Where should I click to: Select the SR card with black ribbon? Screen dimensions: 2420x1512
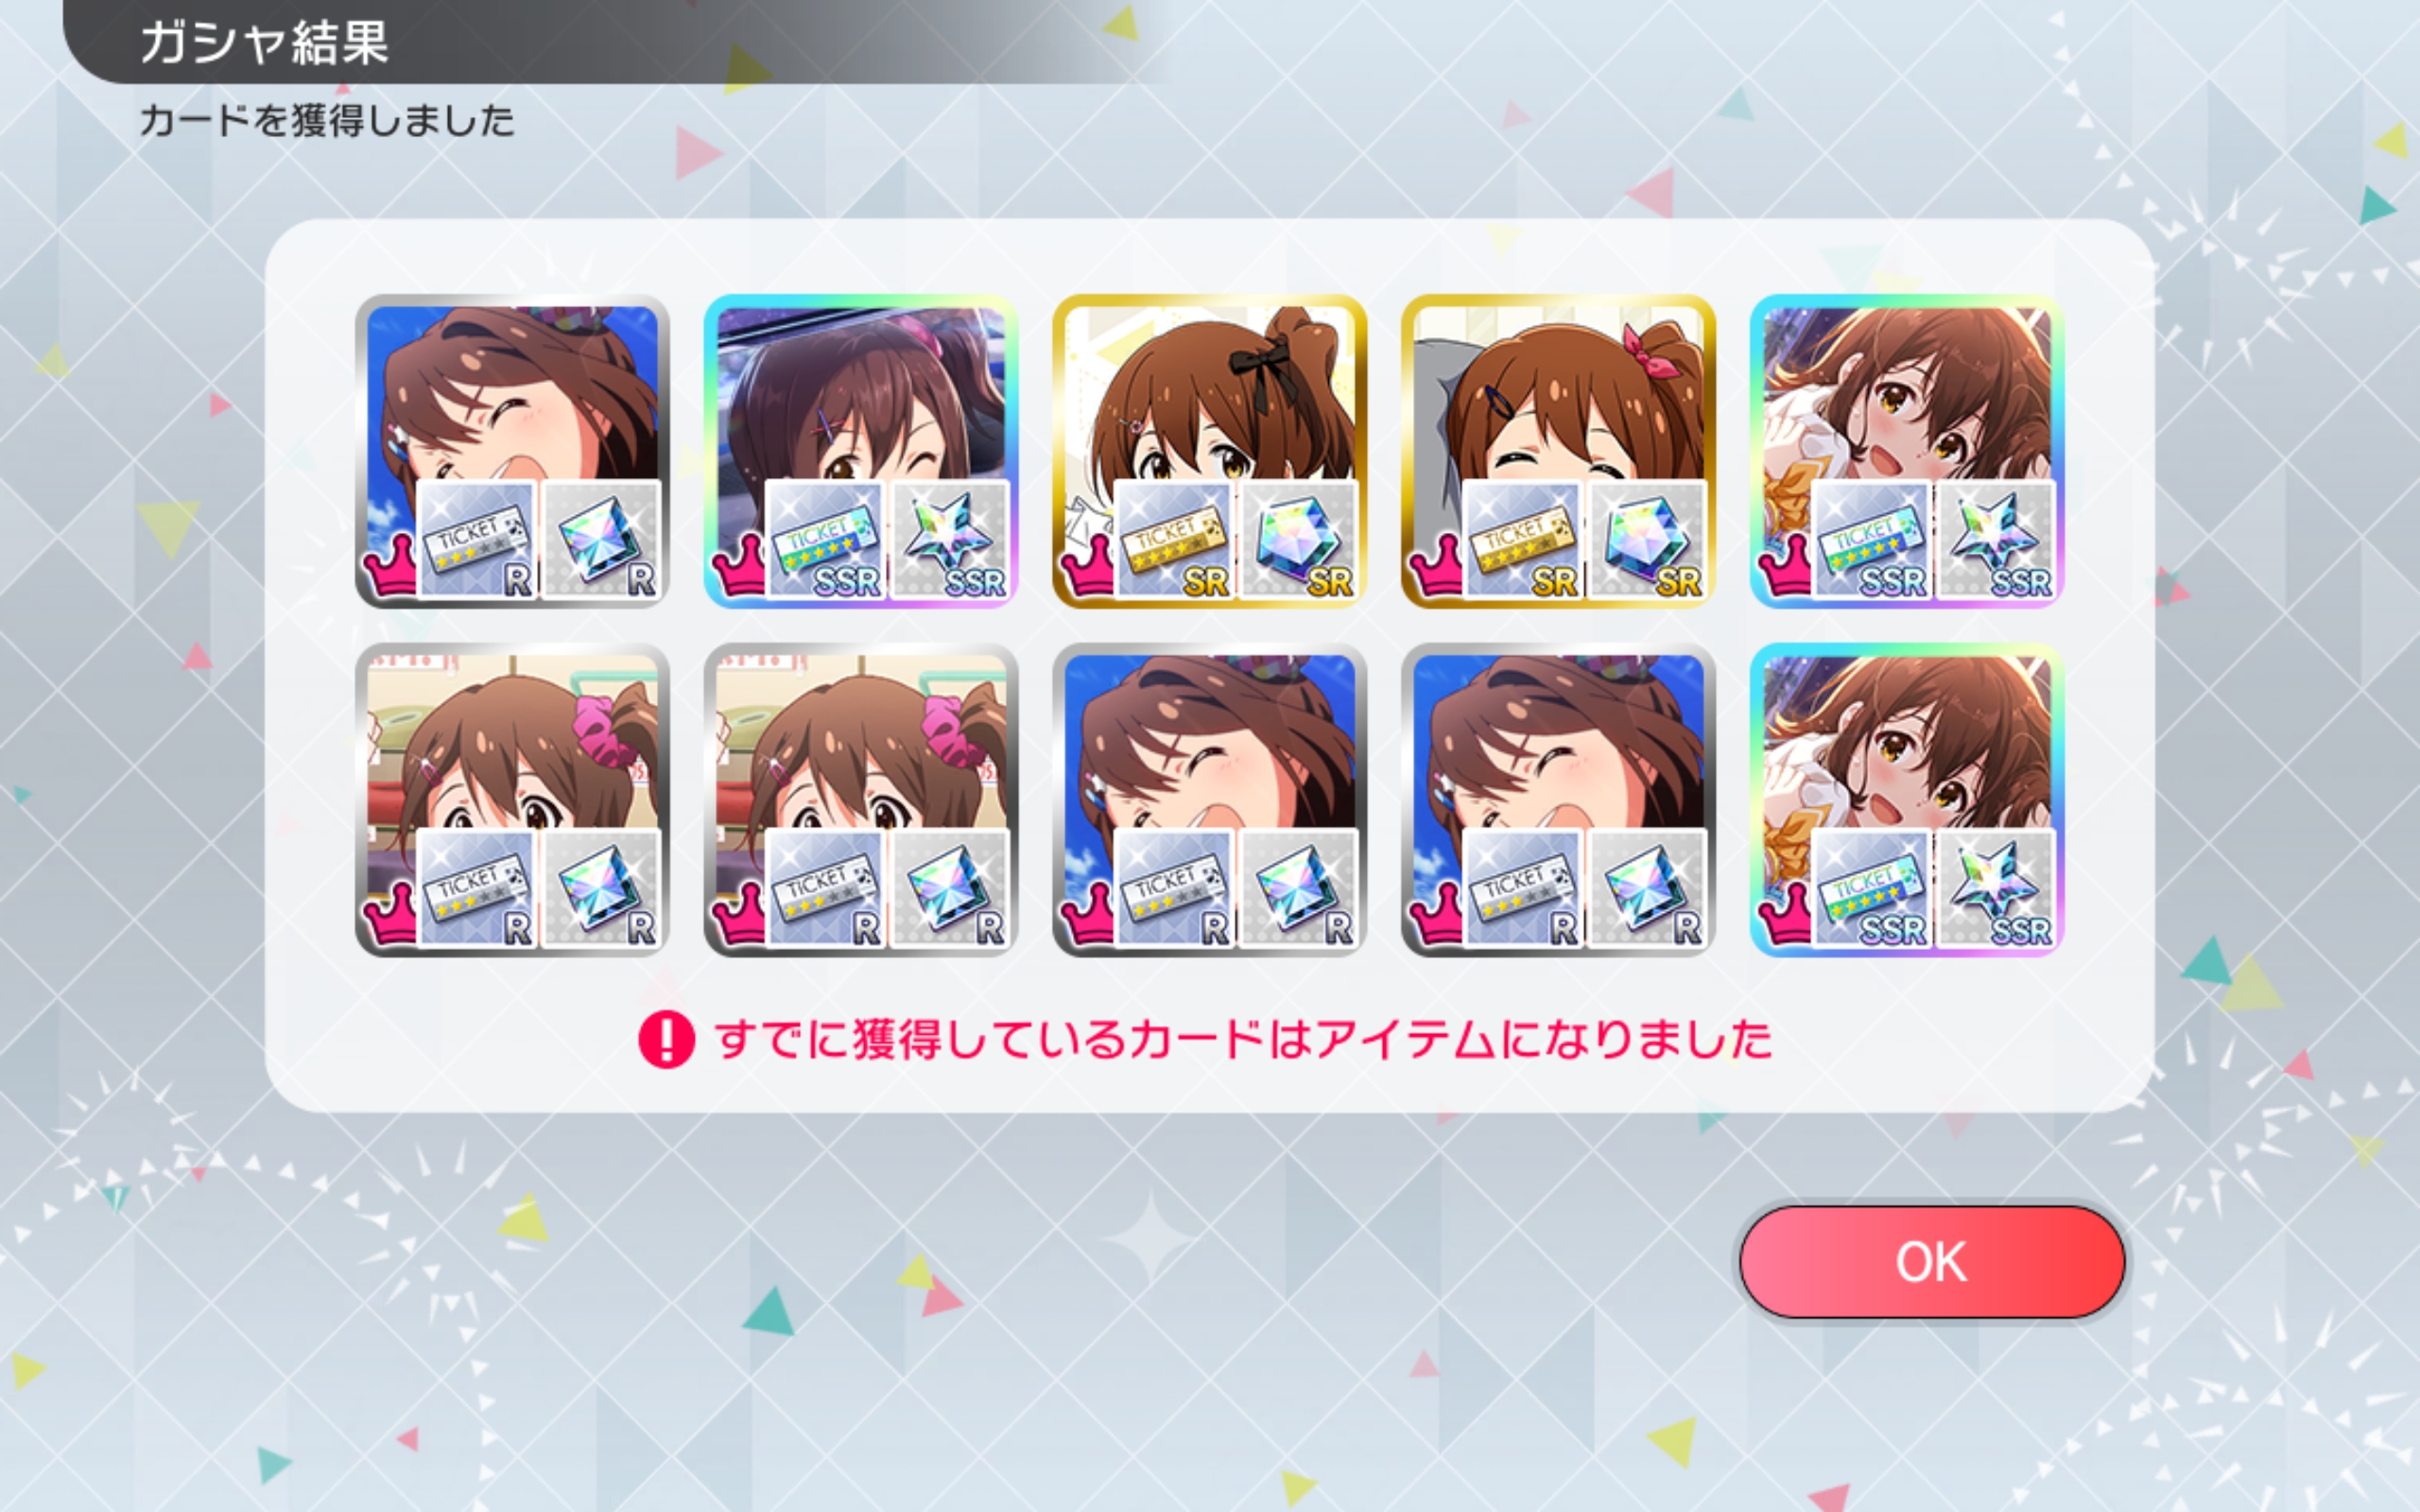(x=1209, y=451)
